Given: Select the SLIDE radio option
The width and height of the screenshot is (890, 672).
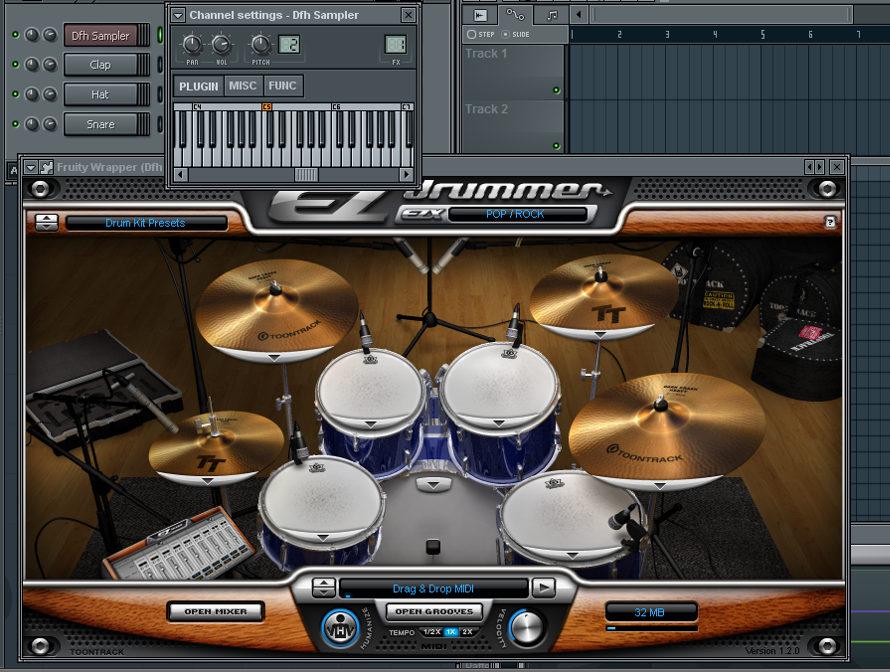Looking at the screenshot, I should 505,35.
